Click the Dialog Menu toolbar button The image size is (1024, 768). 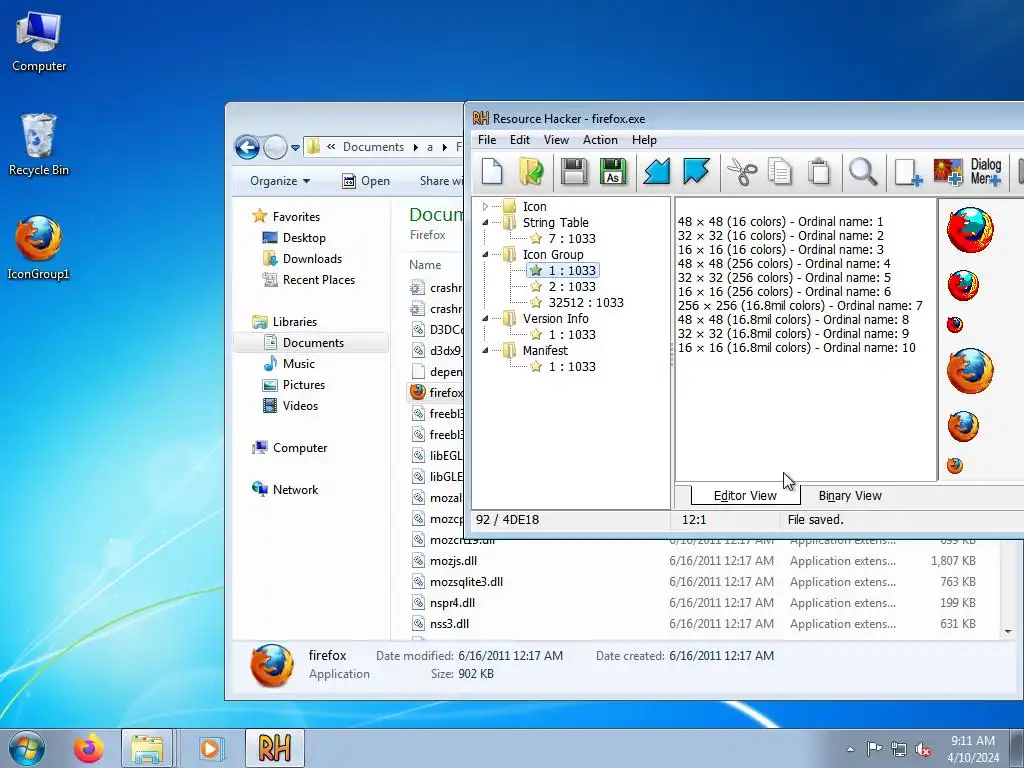[985, 172]
